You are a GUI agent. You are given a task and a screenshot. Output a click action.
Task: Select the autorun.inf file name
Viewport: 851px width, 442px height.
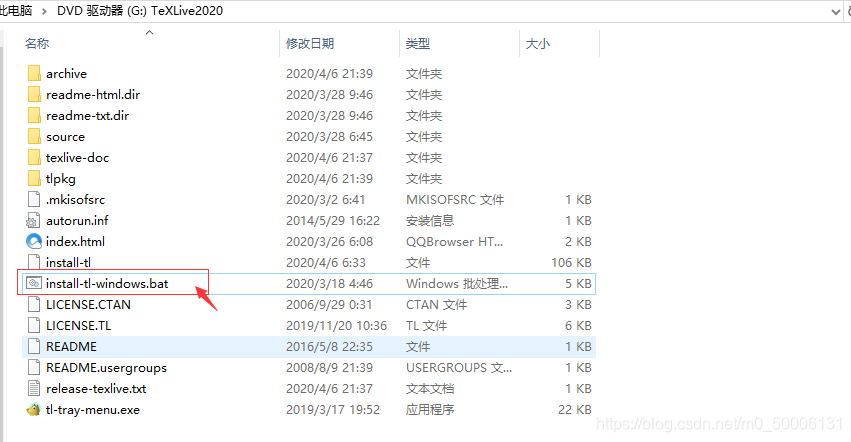coord(77,220)
